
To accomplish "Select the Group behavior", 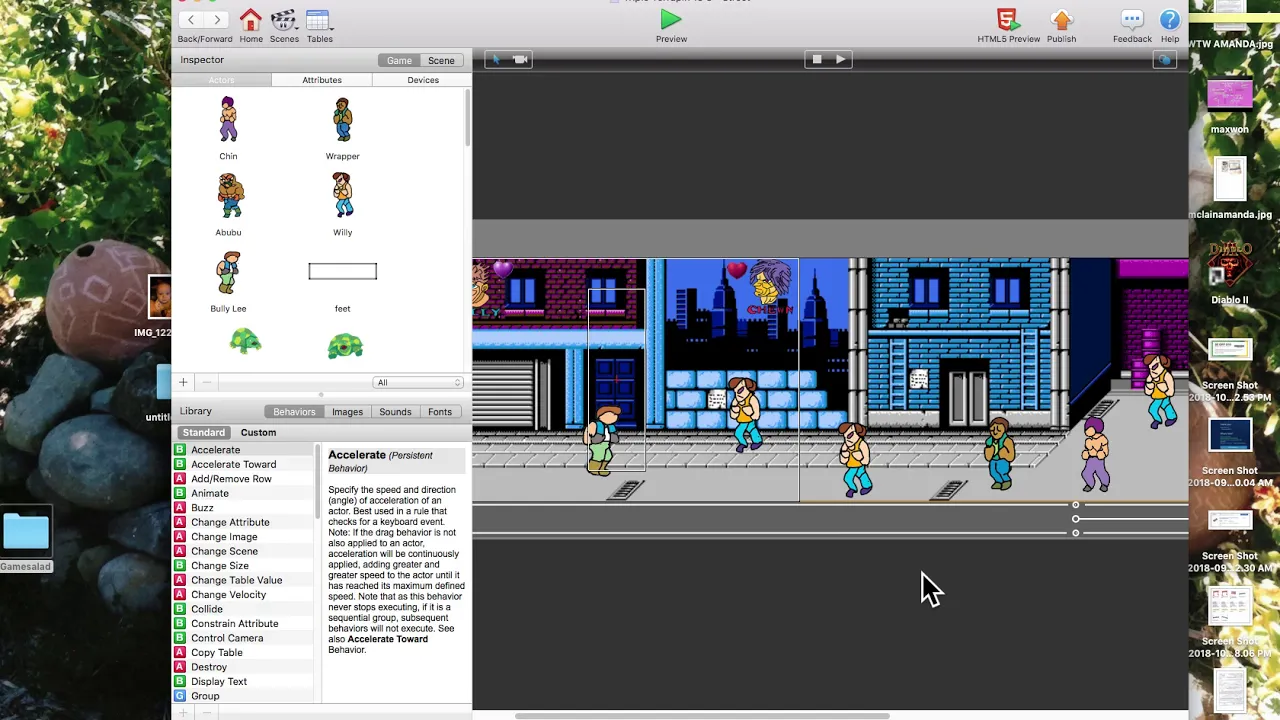I will (x=244, y=696).
